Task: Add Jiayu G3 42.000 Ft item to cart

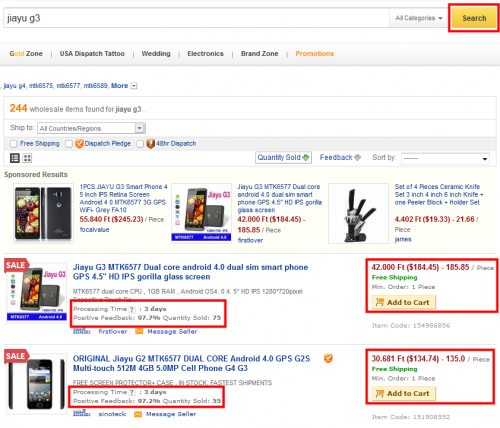Action: tap(403, 302)
